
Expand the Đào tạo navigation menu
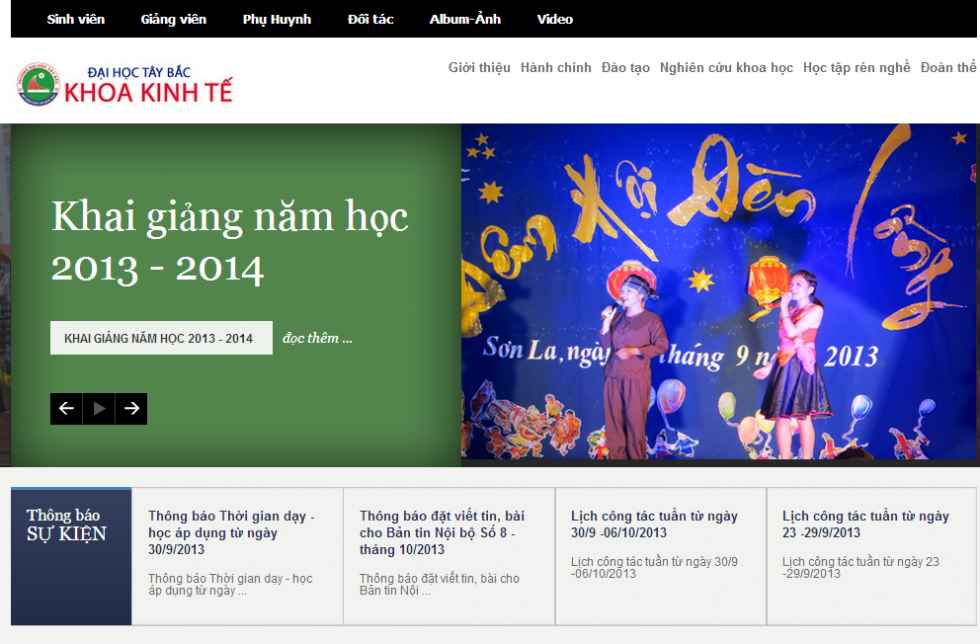[x=626, y=68]
